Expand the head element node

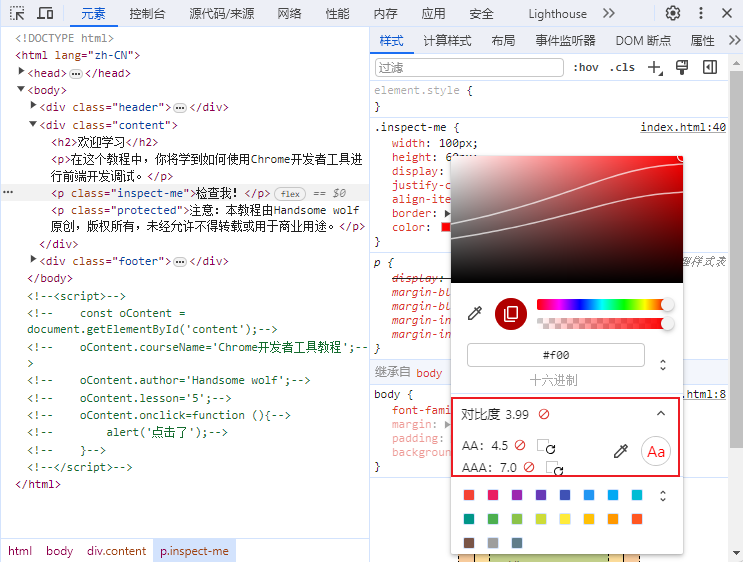pos(21,72)
